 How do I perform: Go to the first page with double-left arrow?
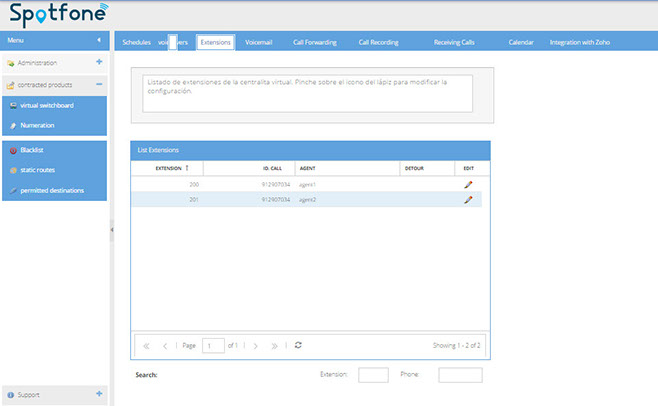tap(147, 345)
